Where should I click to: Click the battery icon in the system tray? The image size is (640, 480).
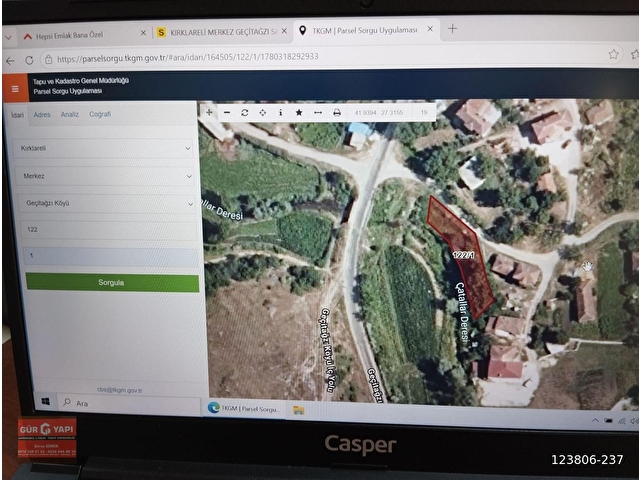click(x=608, y=420)
